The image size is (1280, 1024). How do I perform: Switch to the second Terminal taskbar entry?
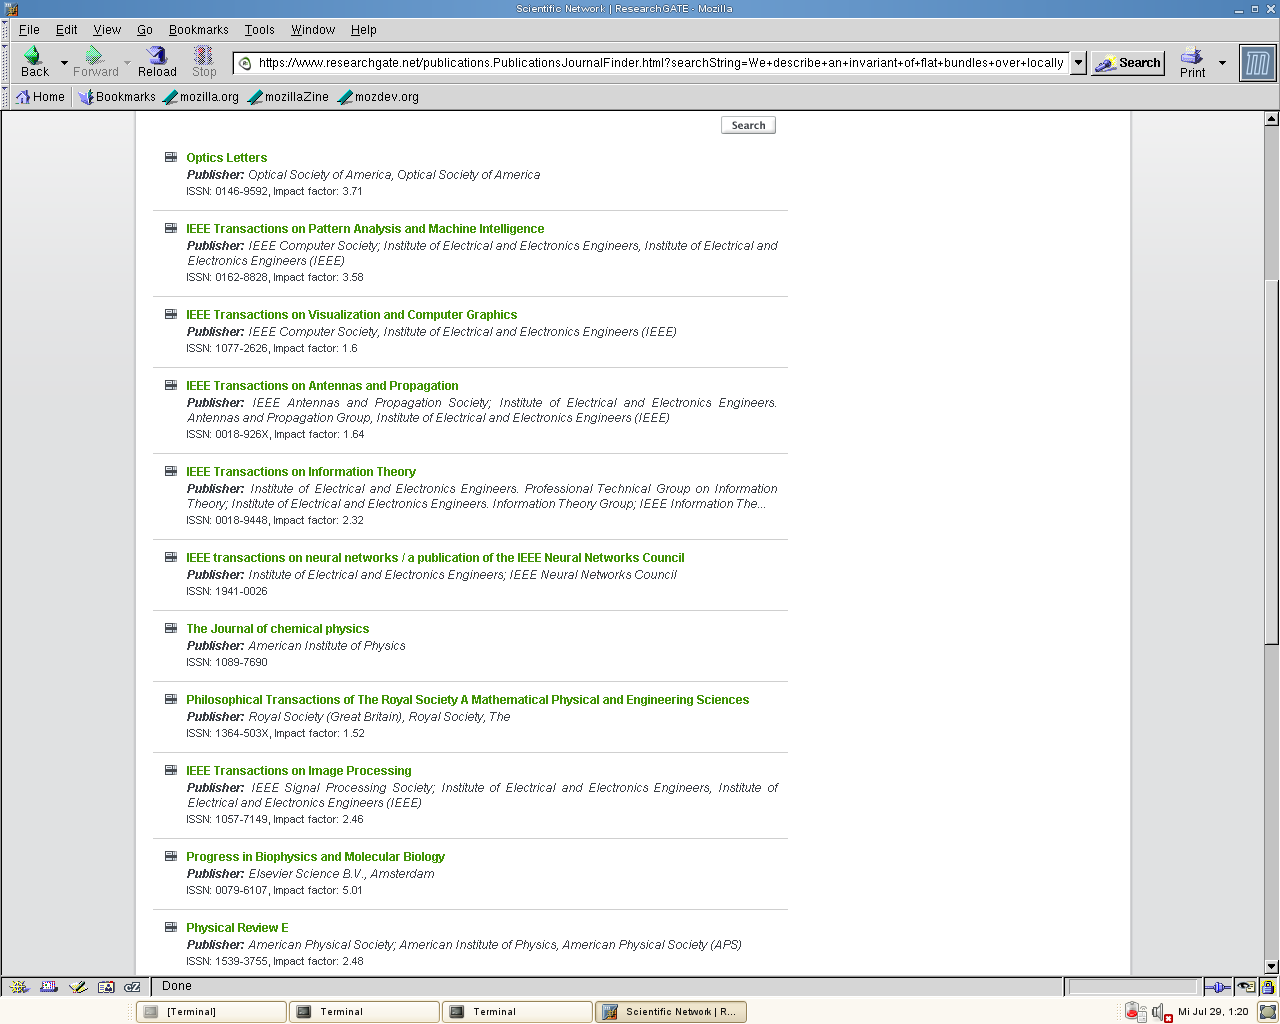363,1011
